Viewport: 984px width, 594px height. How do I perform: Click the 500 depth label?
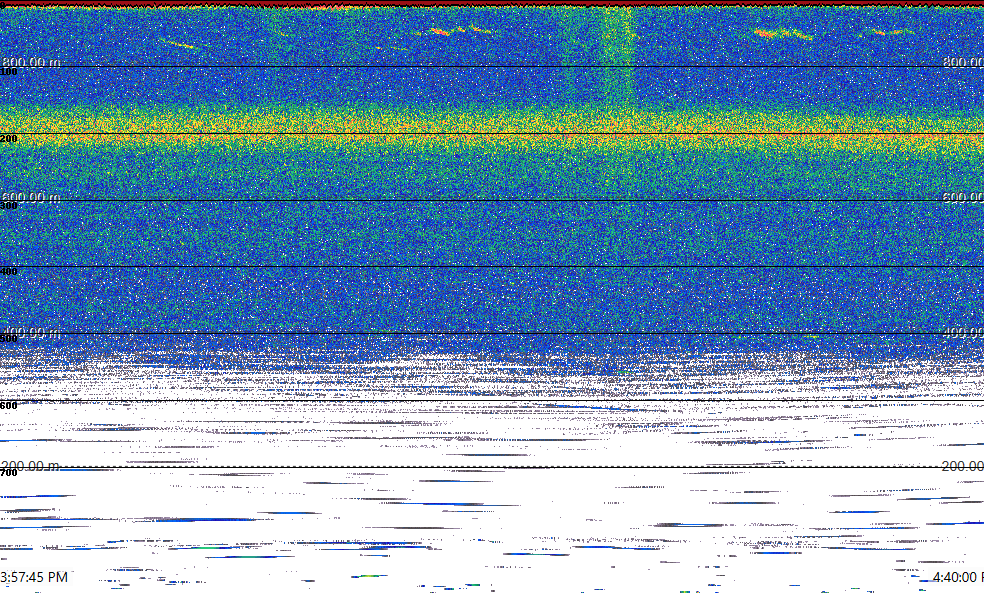(9, 339)
